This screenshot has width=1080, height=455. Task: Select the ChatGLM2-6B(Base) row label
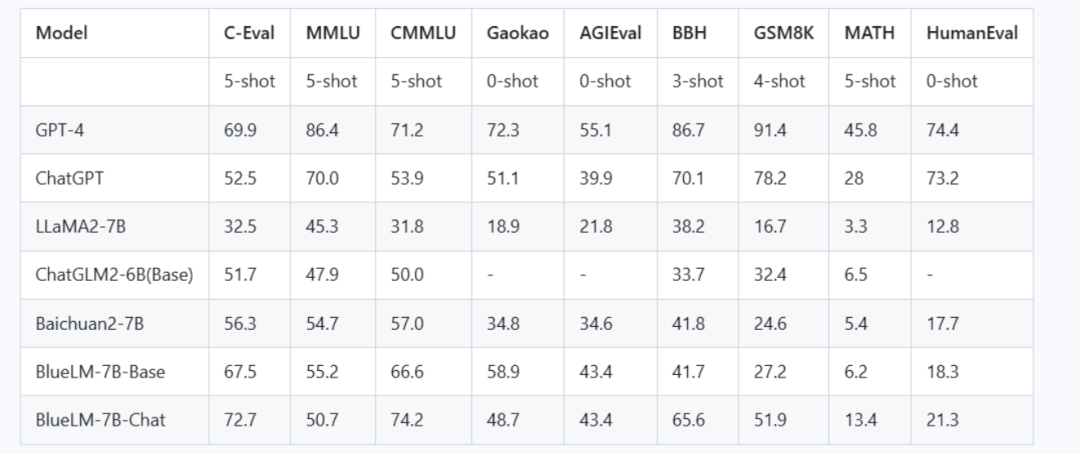point(114,275)
